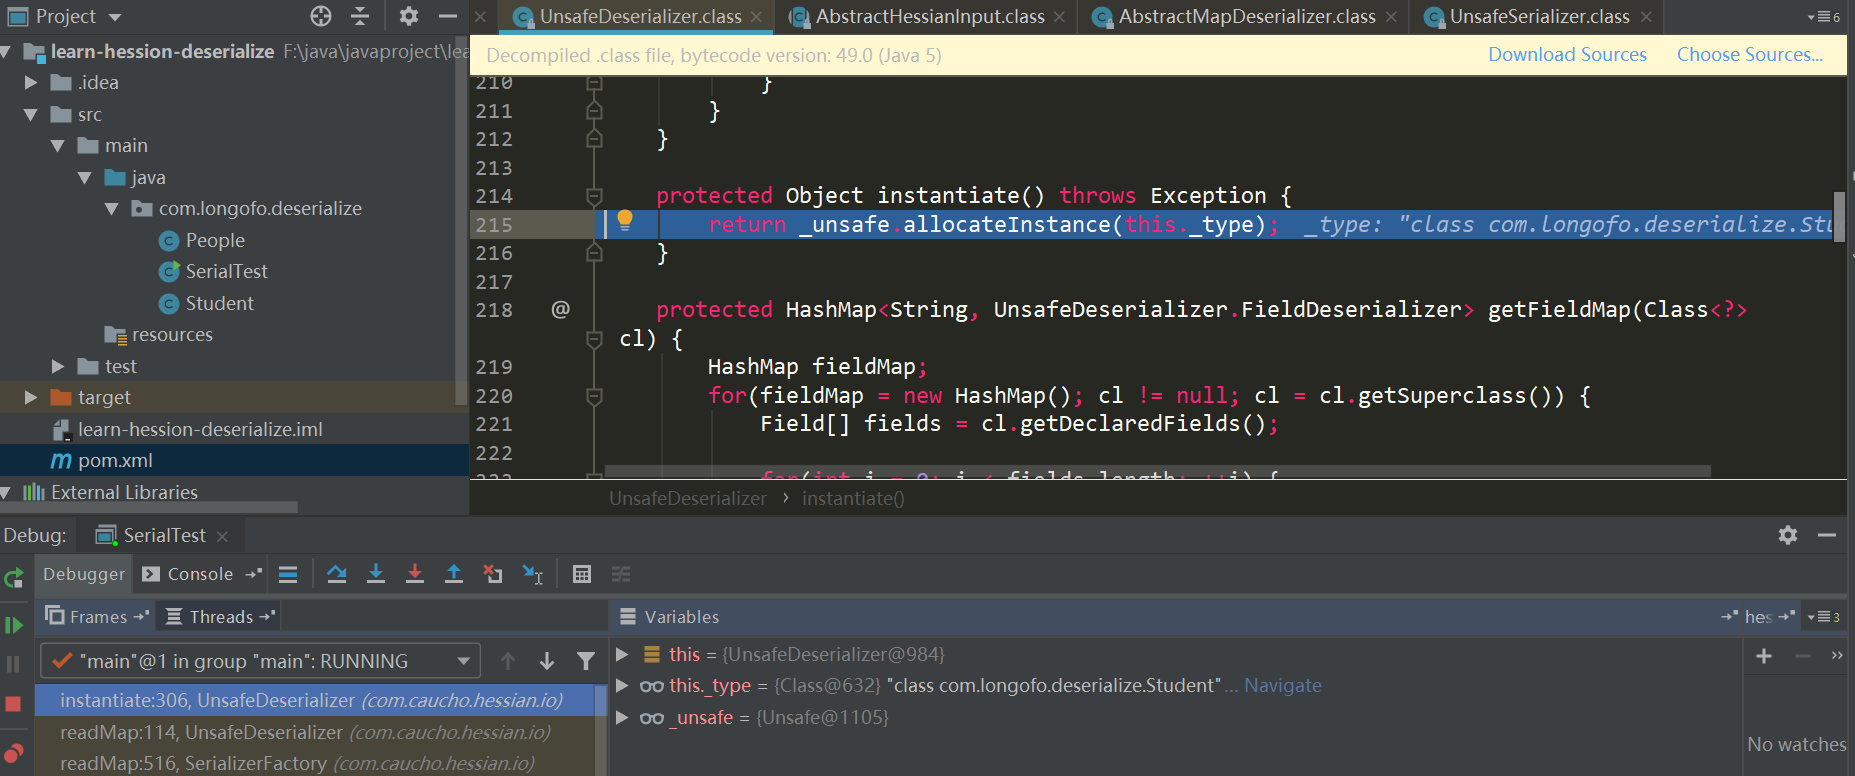The image size is (1855, 776).
Task: Click the Navigate link beside this._type
Action: (x=1282, y=686)
